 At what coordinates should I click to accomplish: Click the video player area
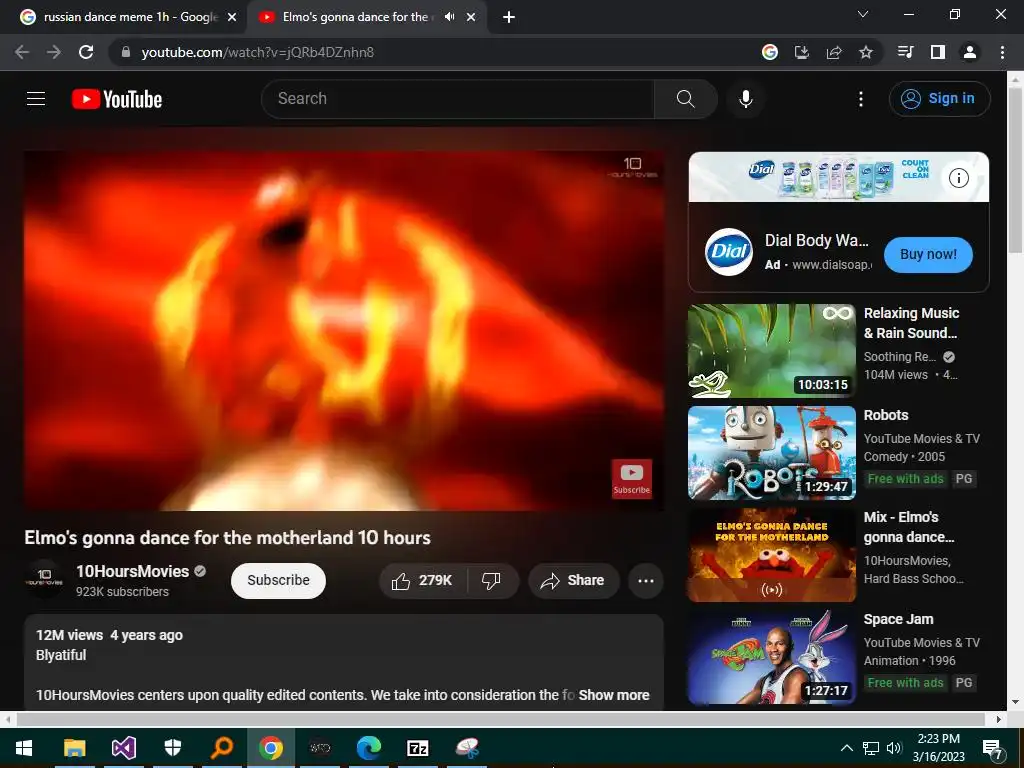pos(344,331)
